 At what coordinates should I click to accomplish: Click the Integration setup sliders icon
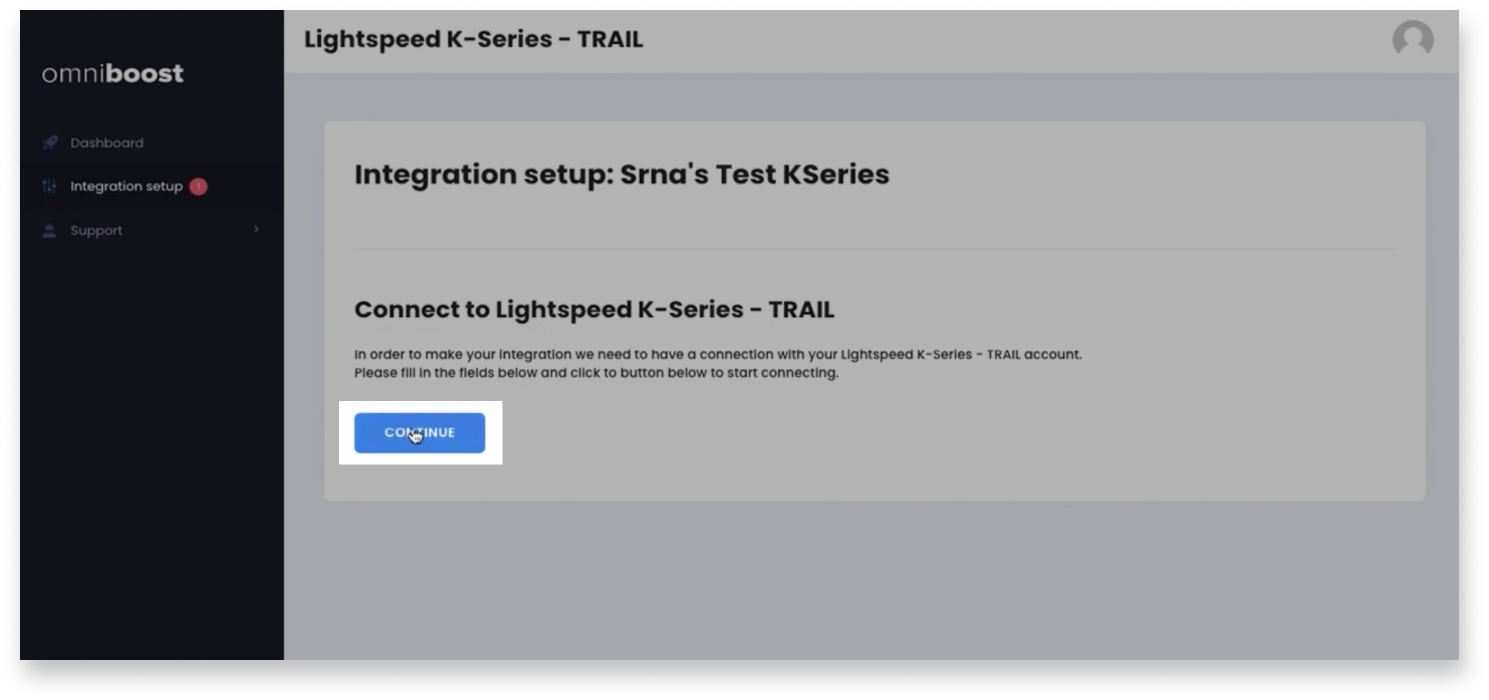[50, 187]
